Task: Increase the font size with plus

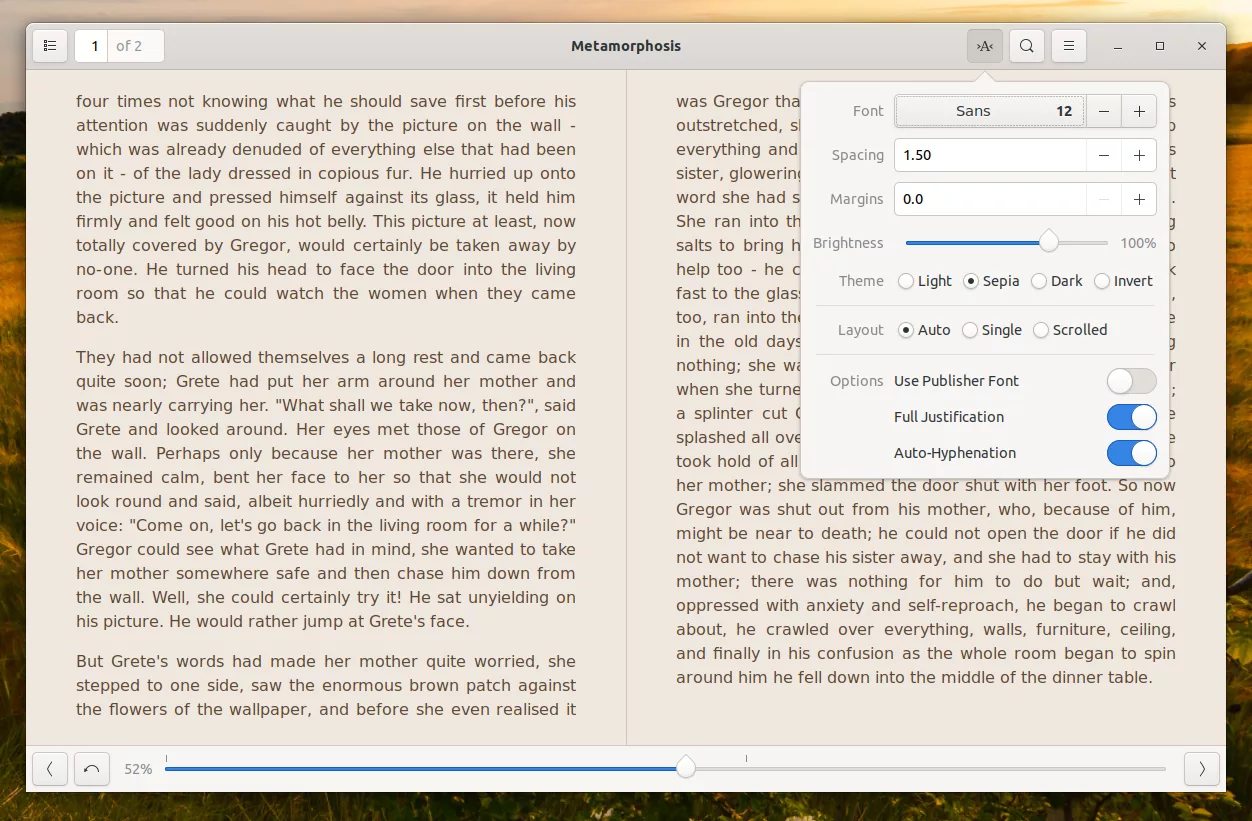Action: pyautogui.click(x=1139, y=111)
